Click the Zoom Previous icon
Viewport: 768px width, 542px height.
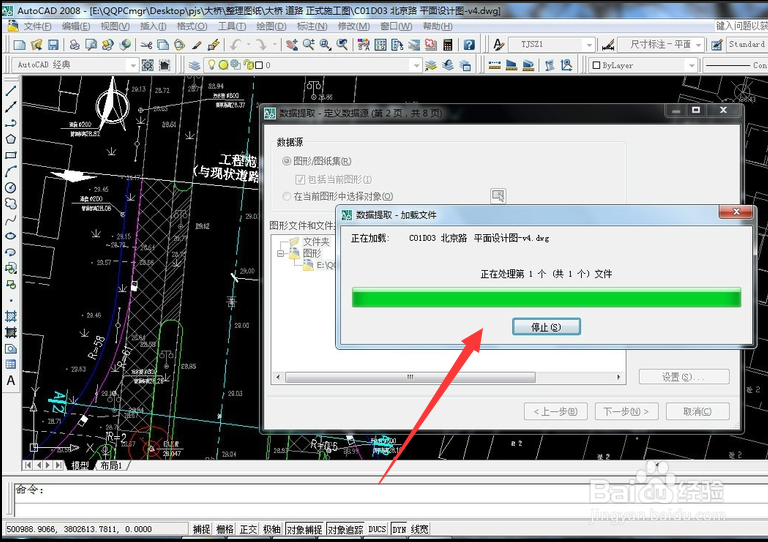342,45
